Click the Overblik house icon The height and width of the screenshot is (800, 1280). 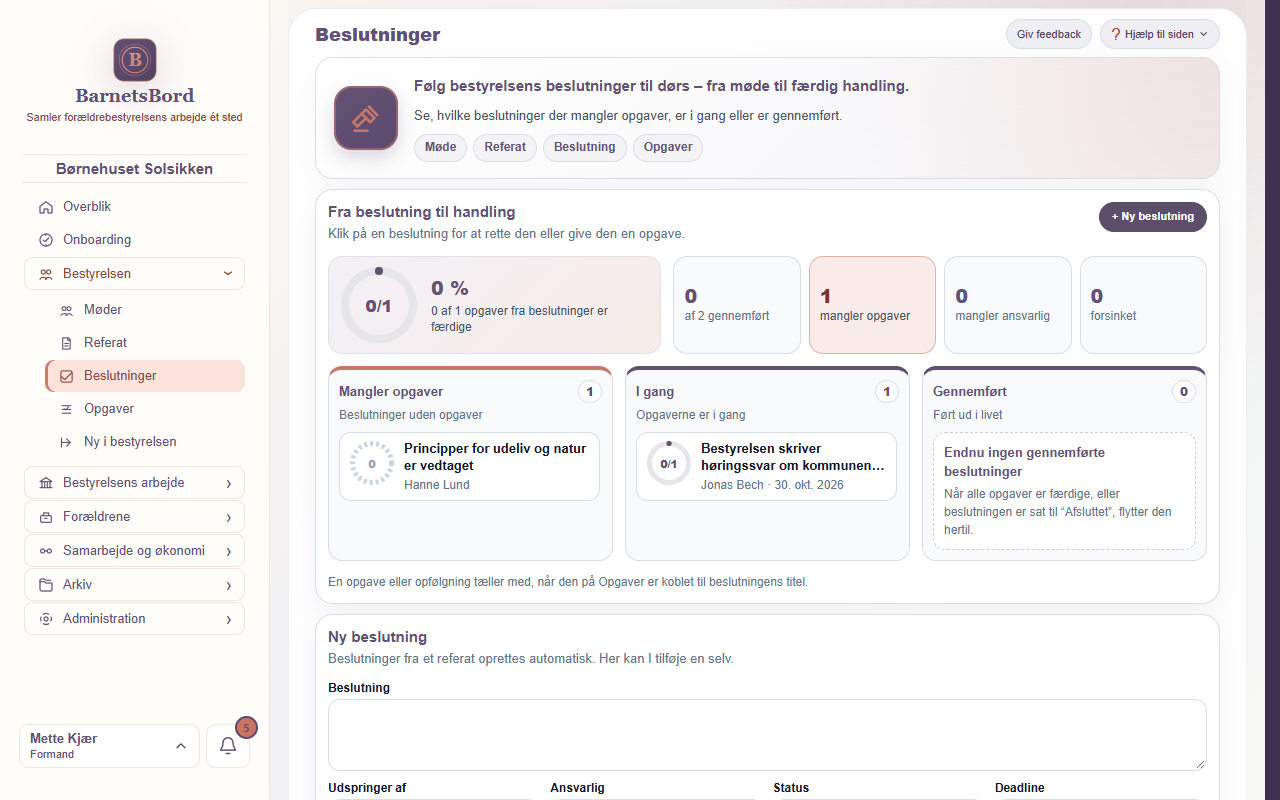pyautogui.click(x=45, y=207)
